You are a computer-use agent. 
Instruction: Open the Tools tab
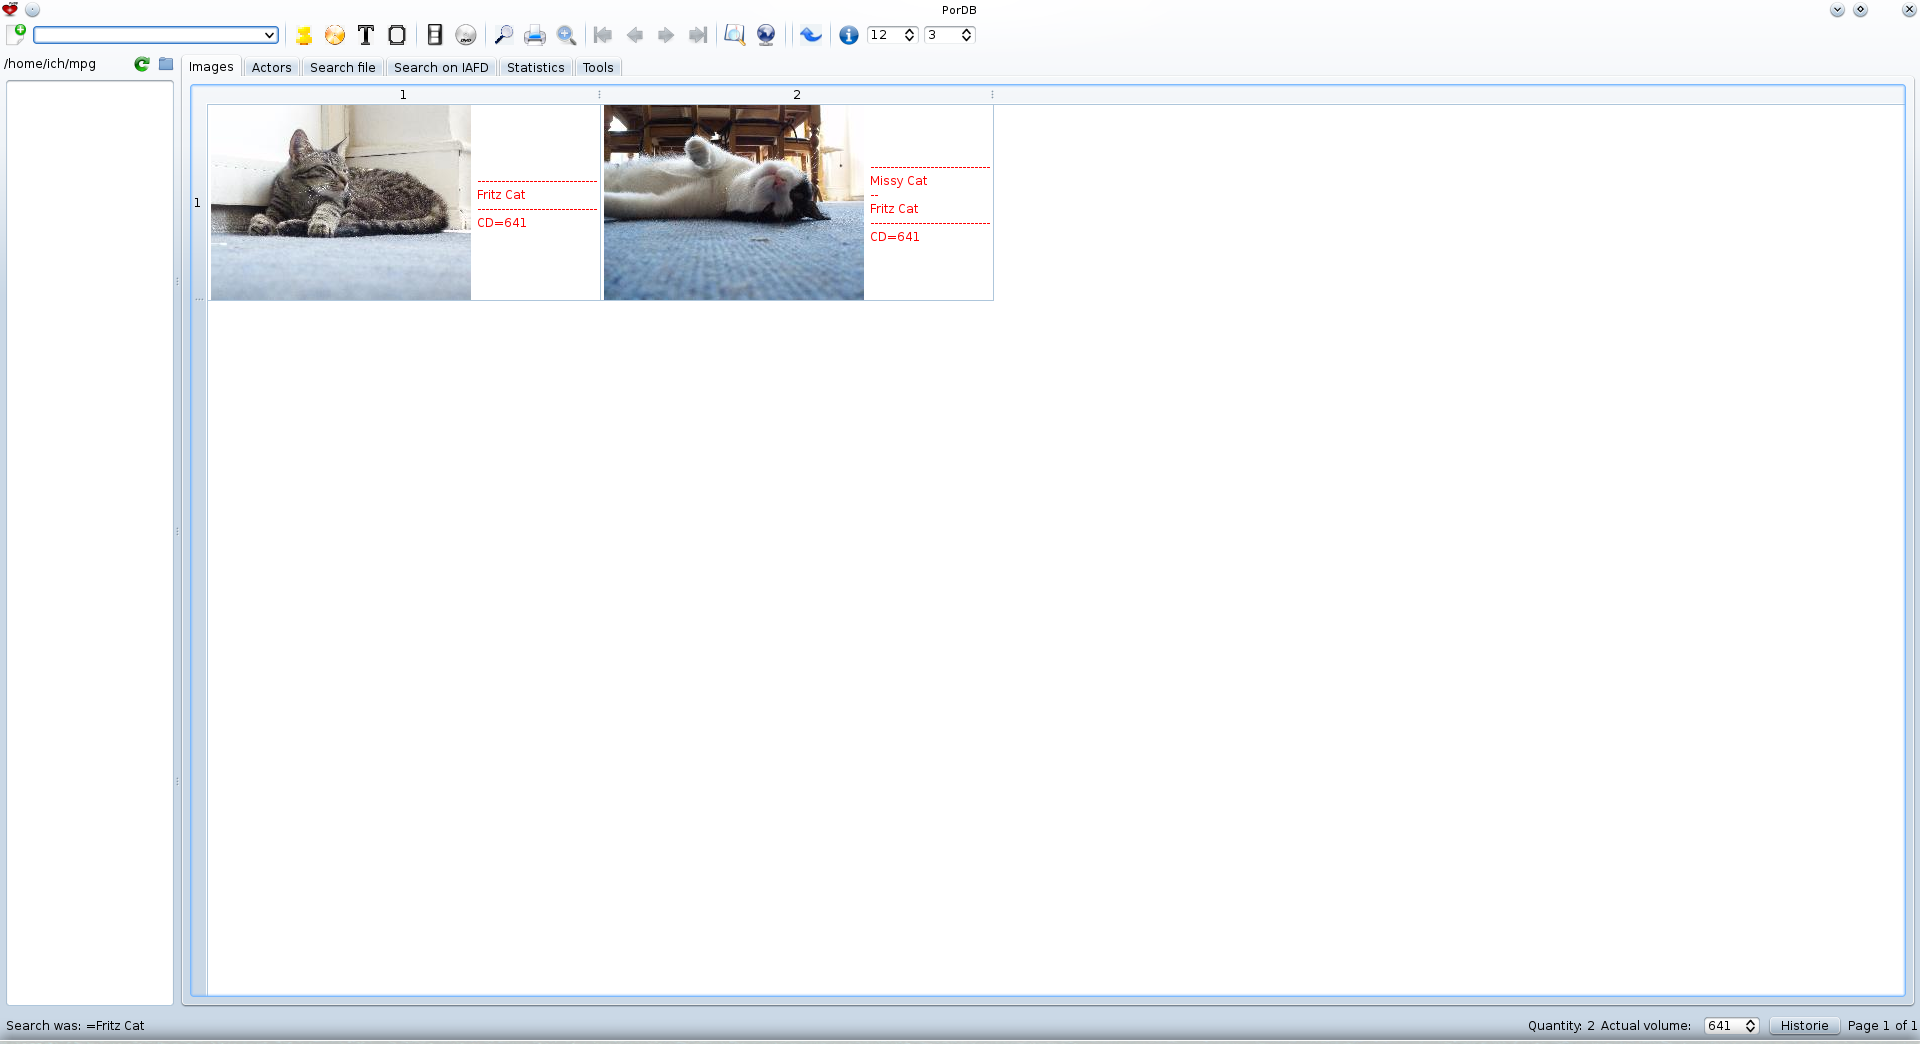(598, 68)
